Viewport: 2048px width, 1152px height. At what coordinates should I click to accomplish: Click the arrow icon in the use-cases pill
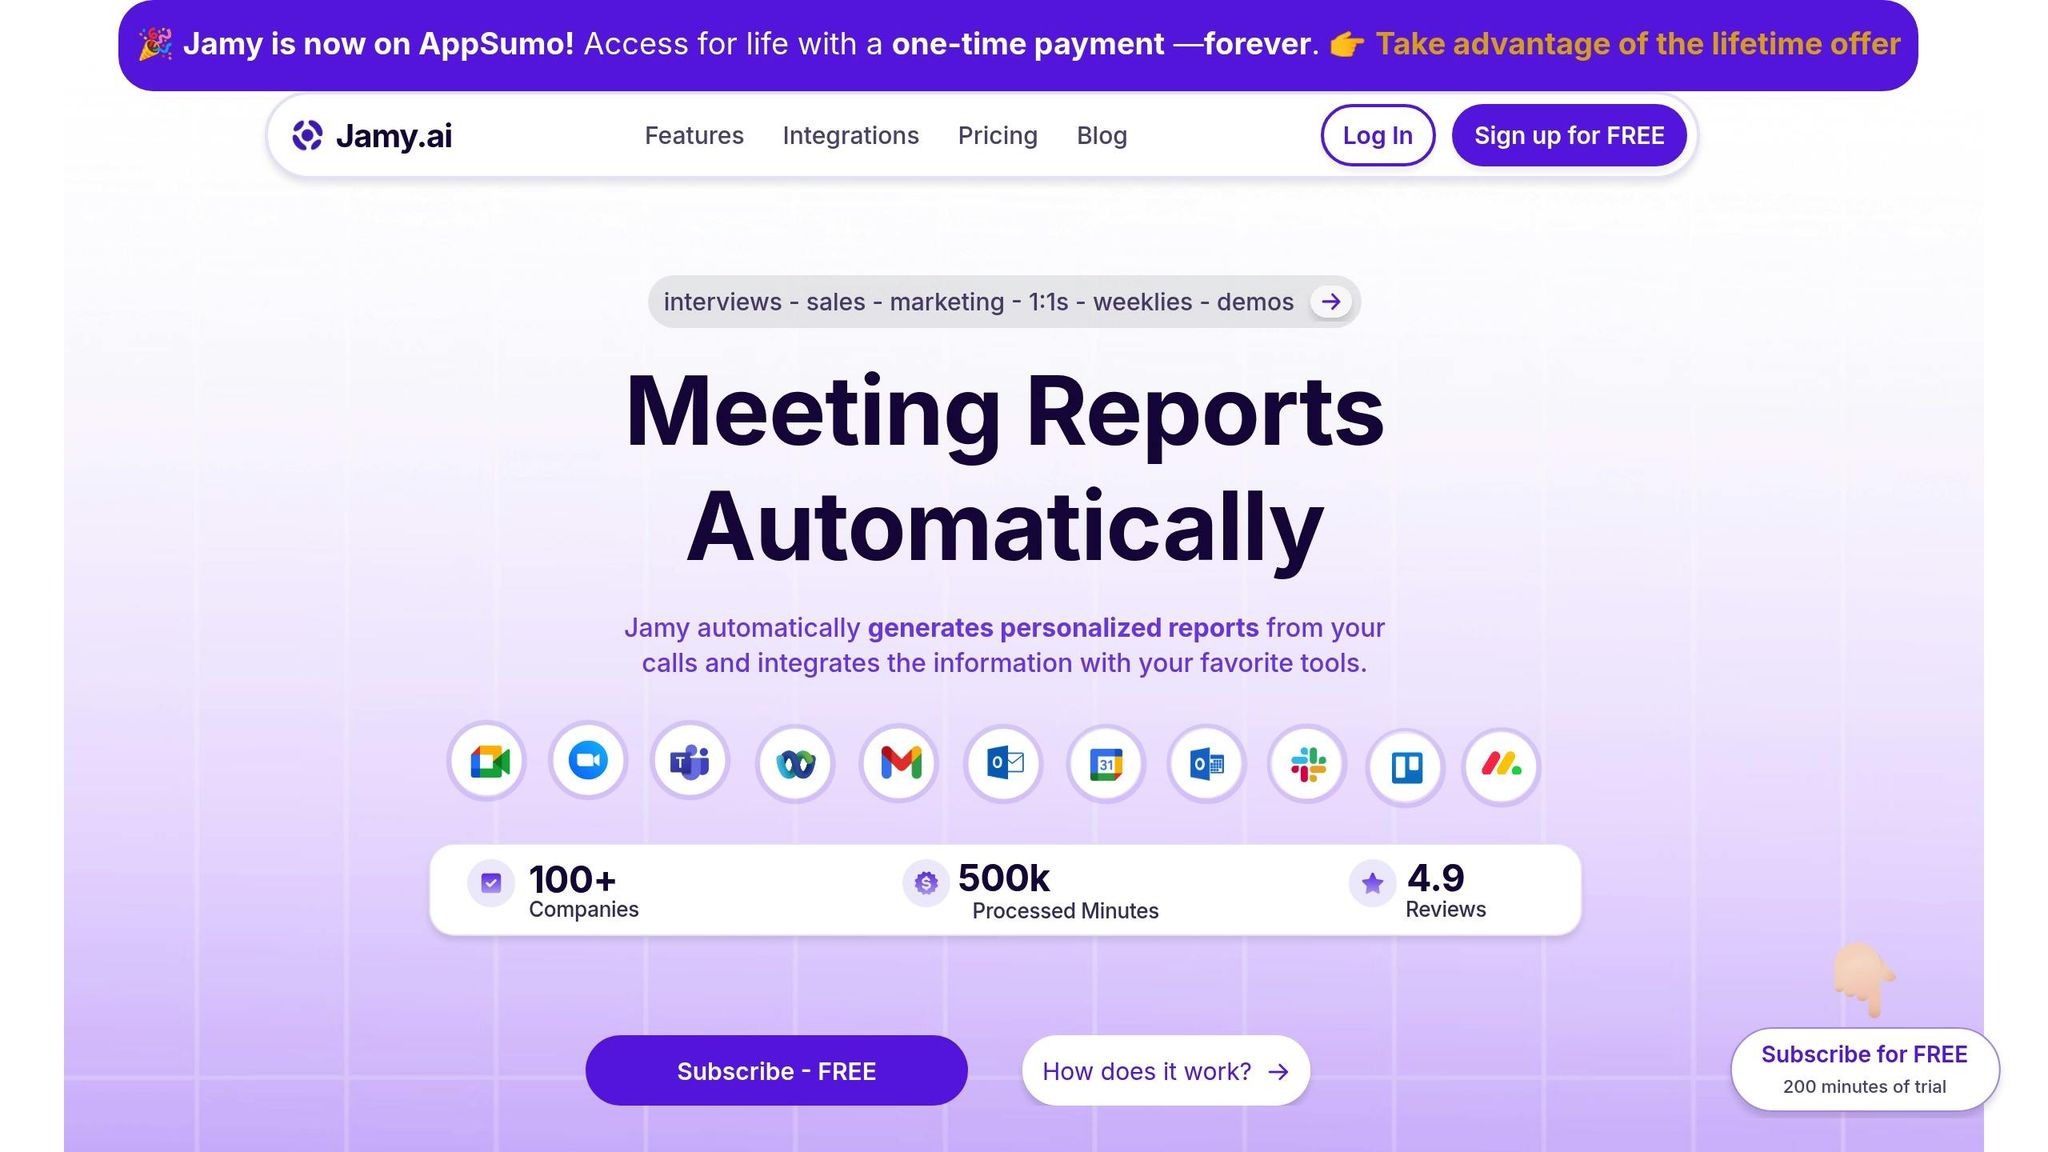coord(1331,302)
